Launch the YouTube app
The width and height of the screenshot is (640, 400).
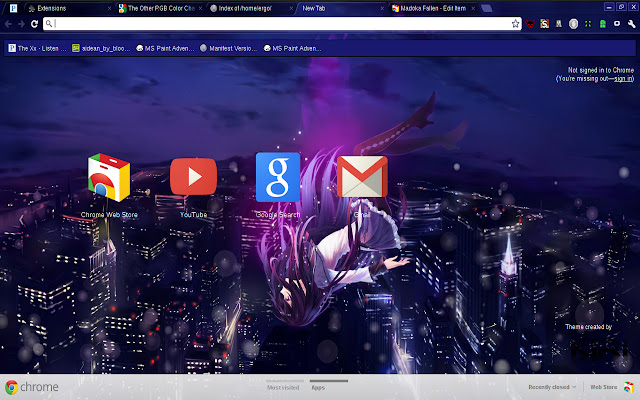193,177
